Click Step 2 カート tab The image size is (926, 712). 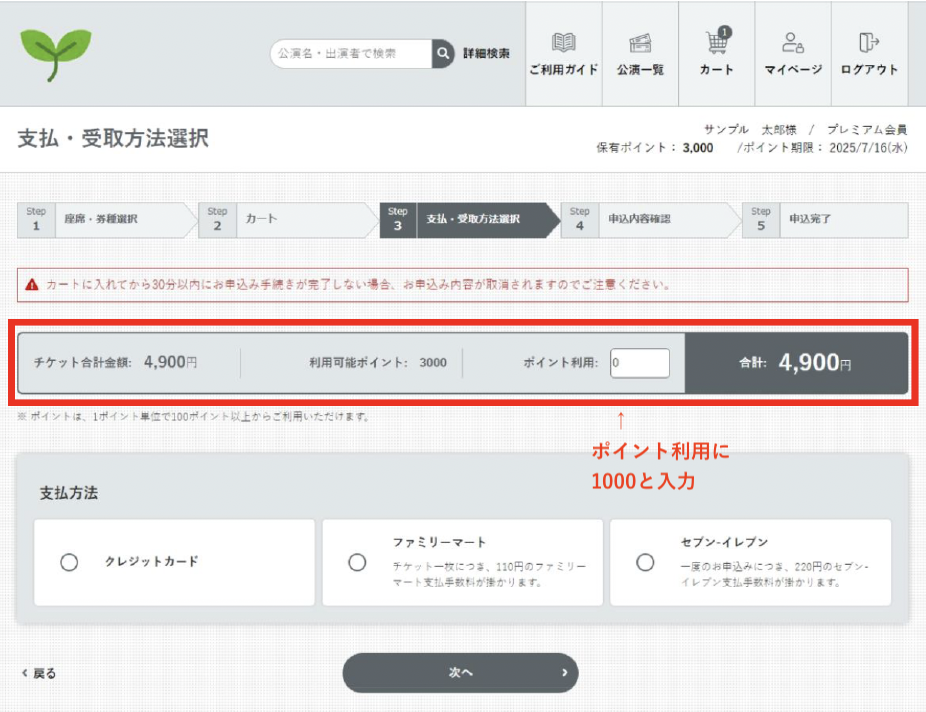[x=280, y=220]
